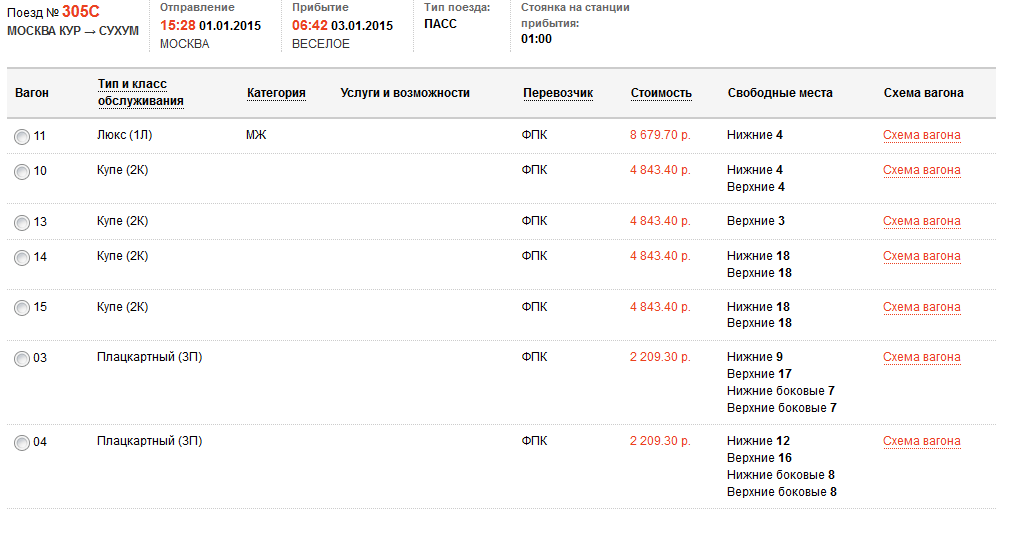Image resolution: width=1012 pixels, height=534 pixels.
Task: Click the Категория column header
Action: 276,93
